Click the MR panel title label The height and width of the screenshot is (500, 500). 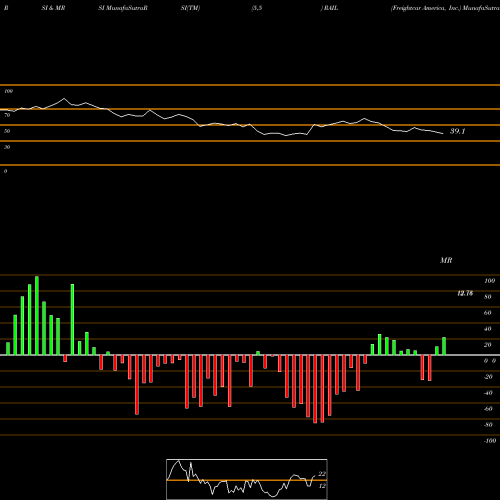coord(446,260)
